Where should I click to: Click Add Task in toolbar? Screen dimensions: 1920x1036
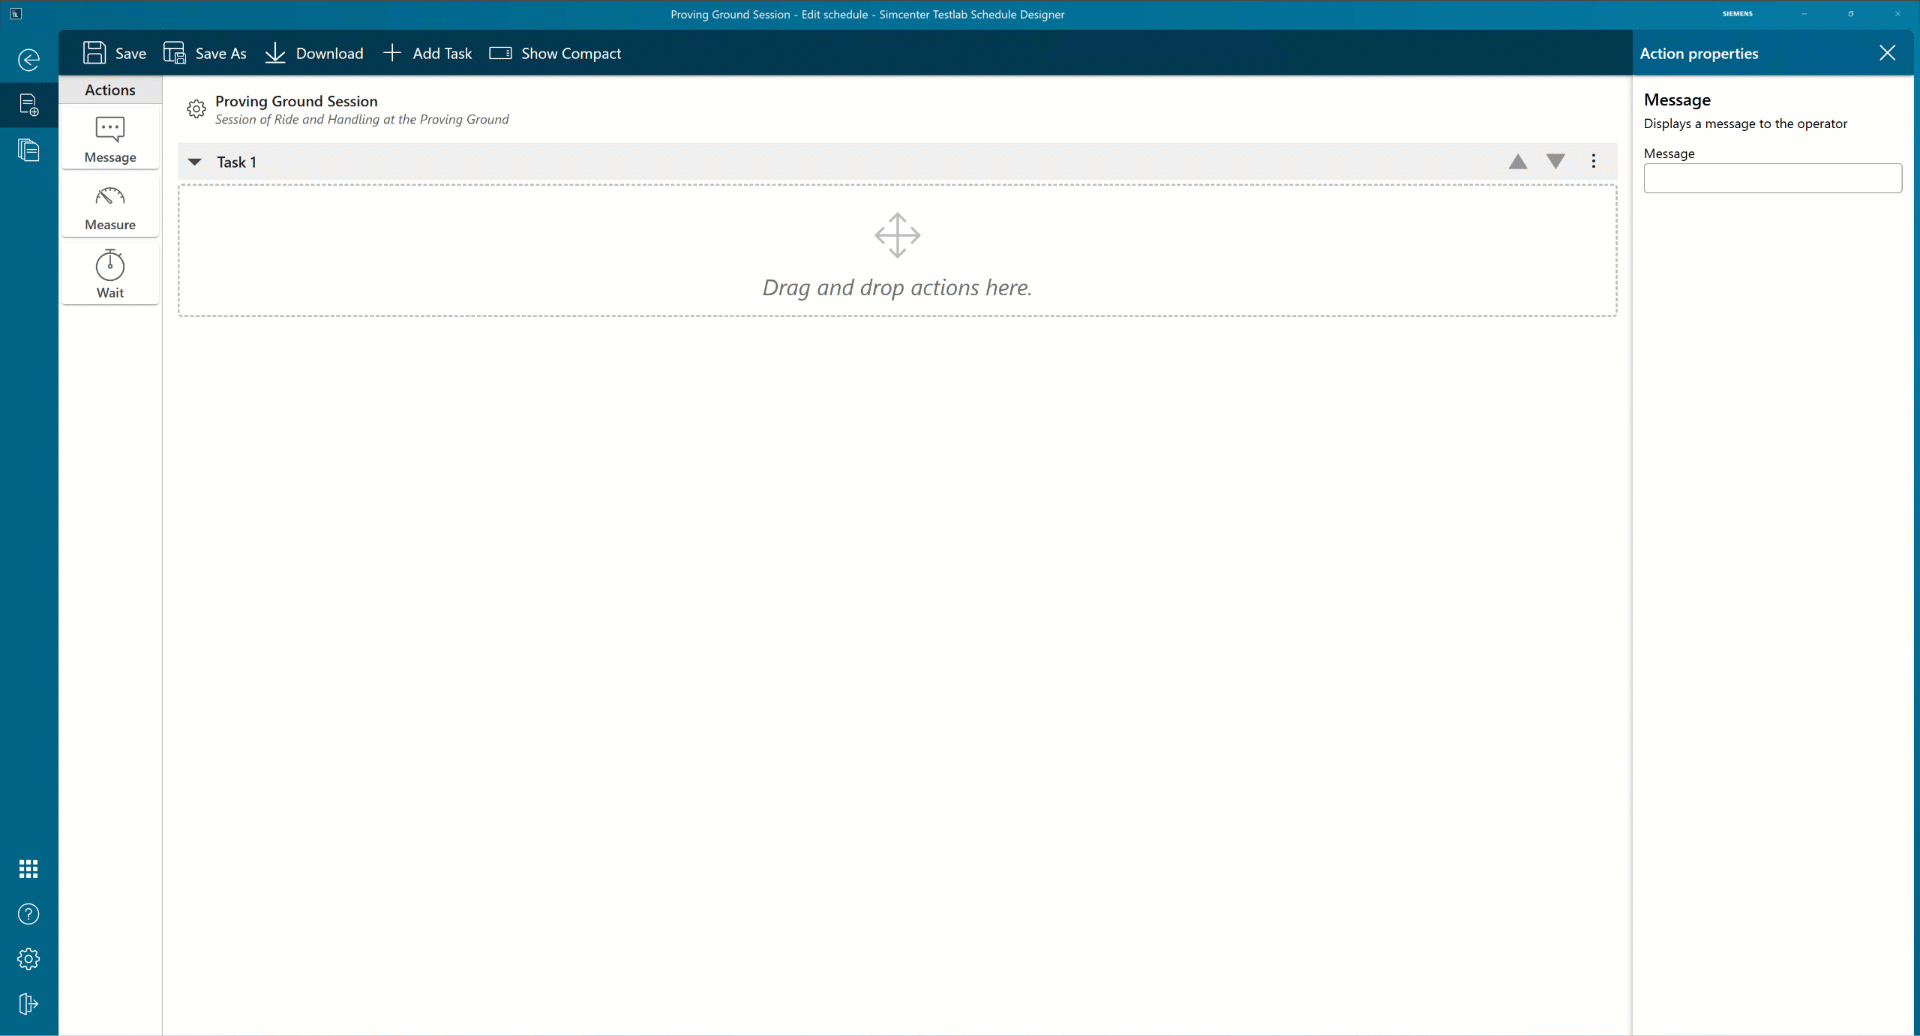point(428,54)
